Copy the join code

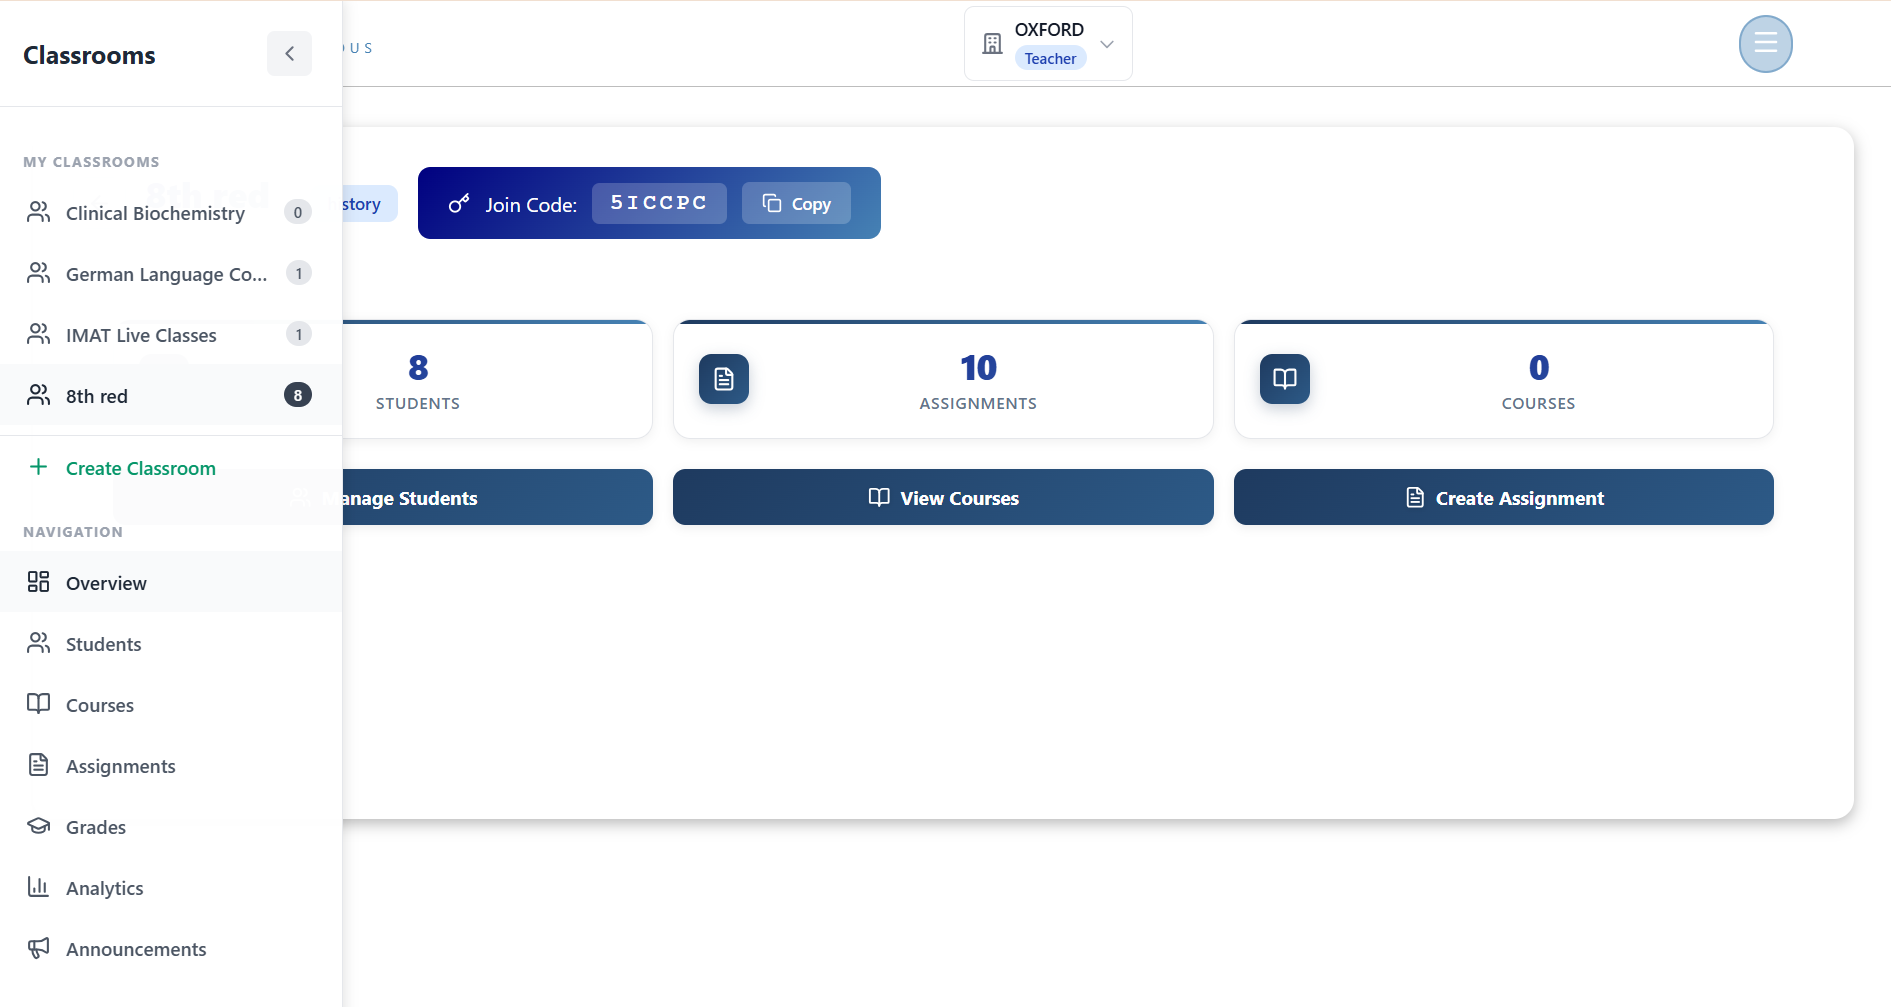pos(796,203)
